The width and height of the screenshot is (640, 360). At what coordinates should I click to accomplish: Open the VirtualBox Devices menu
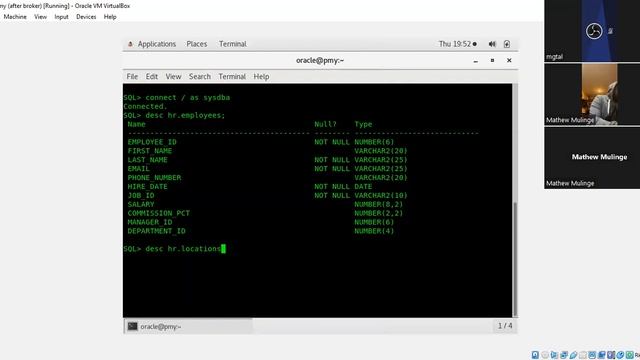pos(86,17)
